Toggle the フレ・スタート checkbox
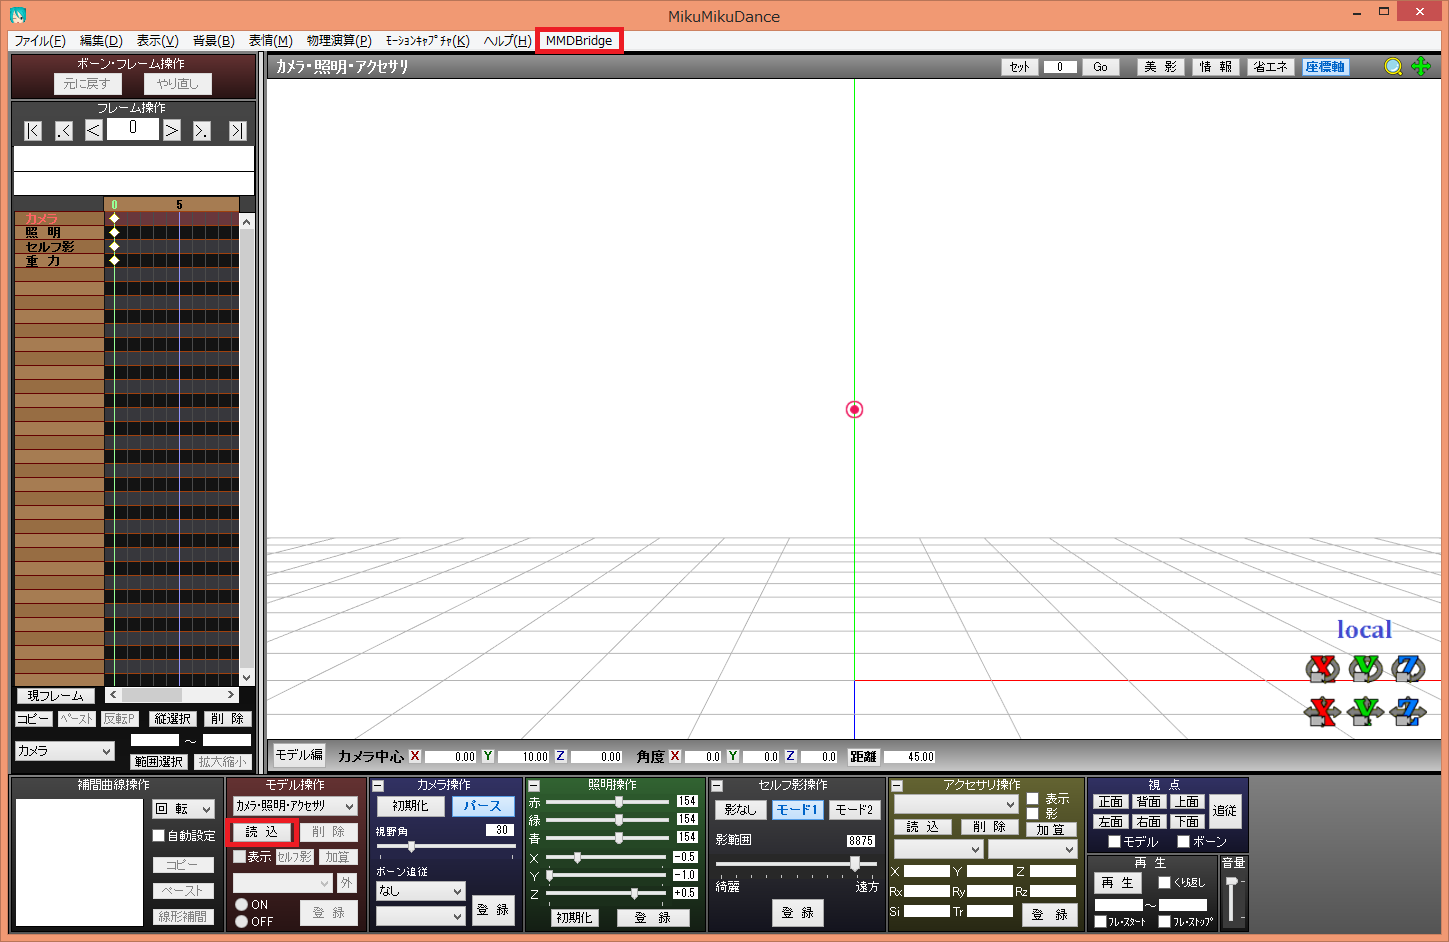 point(1101,922)
